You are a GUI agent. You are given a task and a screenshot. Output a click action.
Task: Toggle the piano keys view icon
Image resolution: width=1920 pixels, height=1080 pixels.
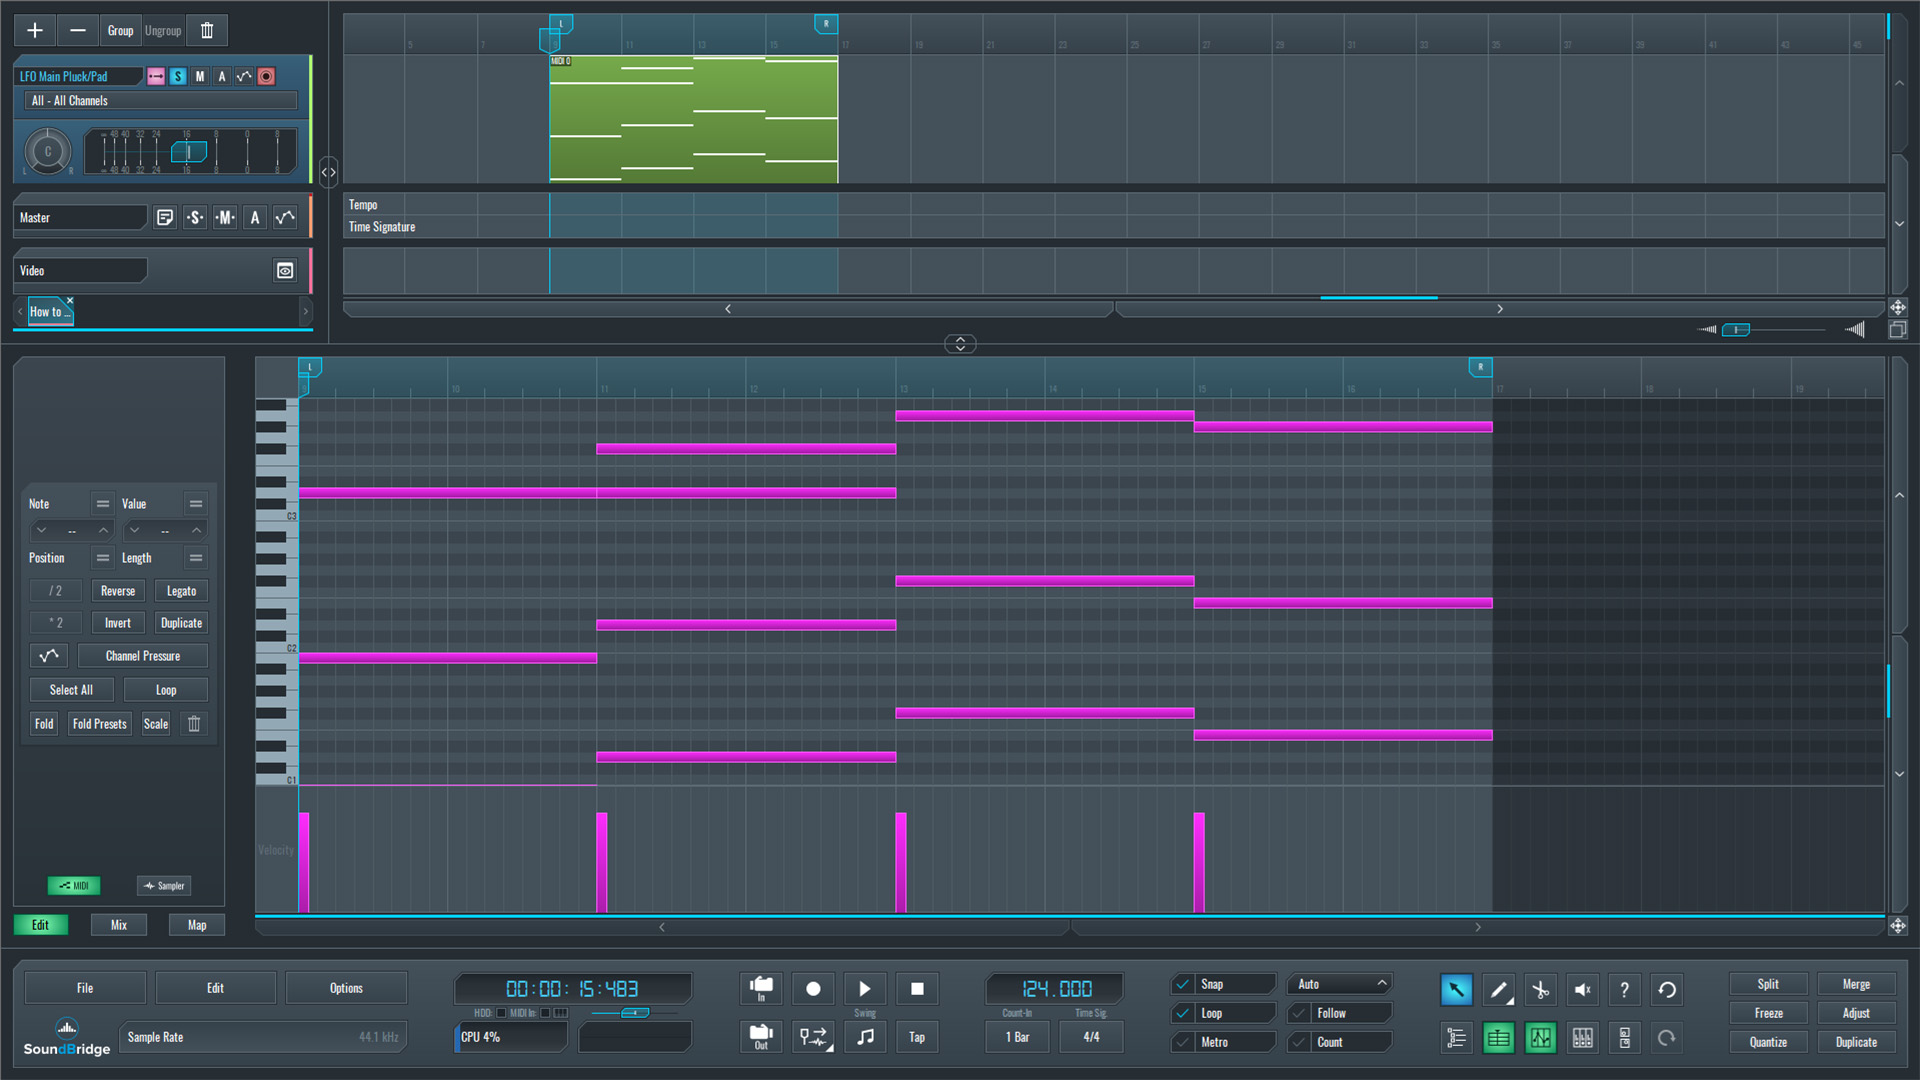coord(1582,1038)
